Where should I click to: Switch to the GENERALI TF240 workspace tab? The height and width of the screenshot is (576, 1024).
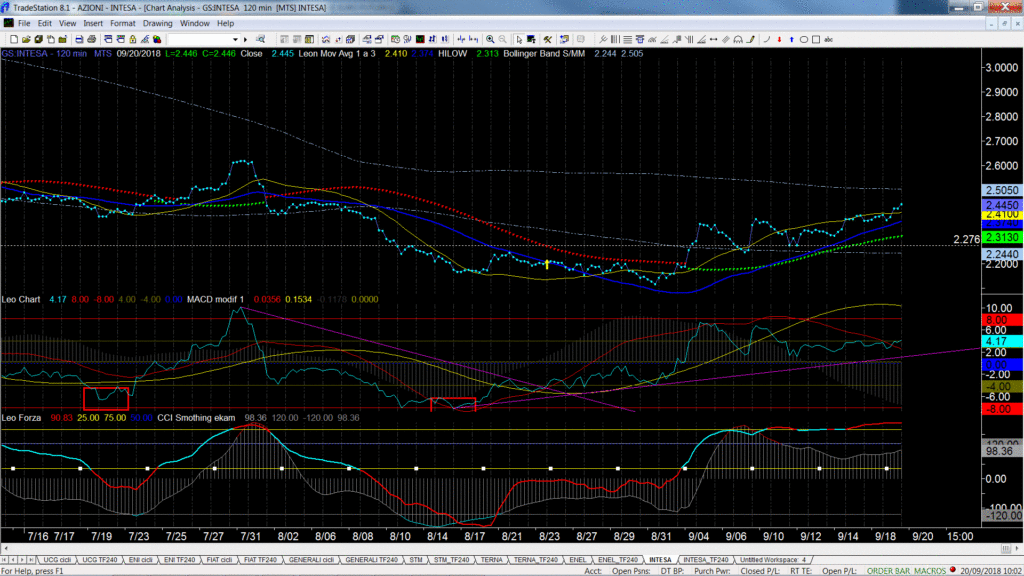point(371,560)
